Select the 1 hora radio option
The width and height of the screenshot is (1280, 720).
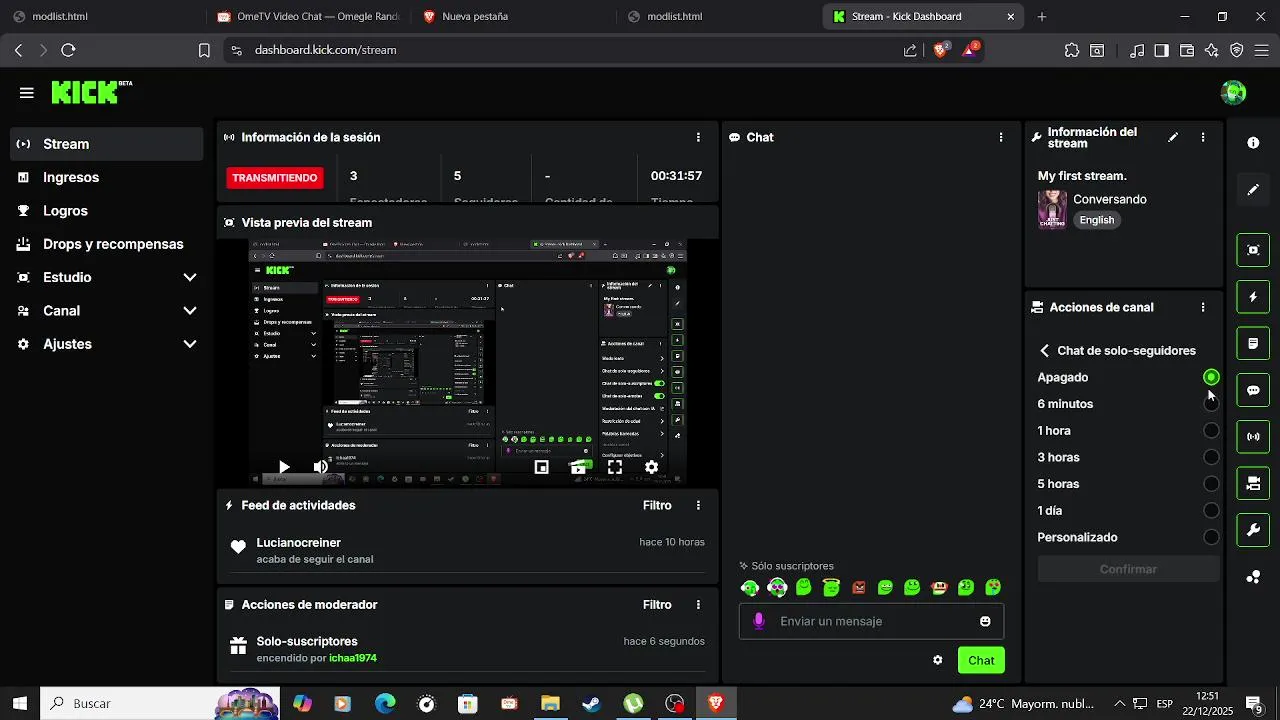tap(1211, 431)
